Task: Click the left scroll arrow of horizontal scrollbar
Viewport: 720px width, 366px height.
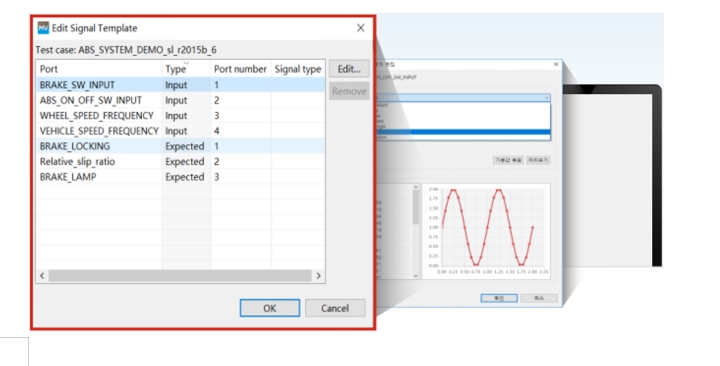Action: 42,276
